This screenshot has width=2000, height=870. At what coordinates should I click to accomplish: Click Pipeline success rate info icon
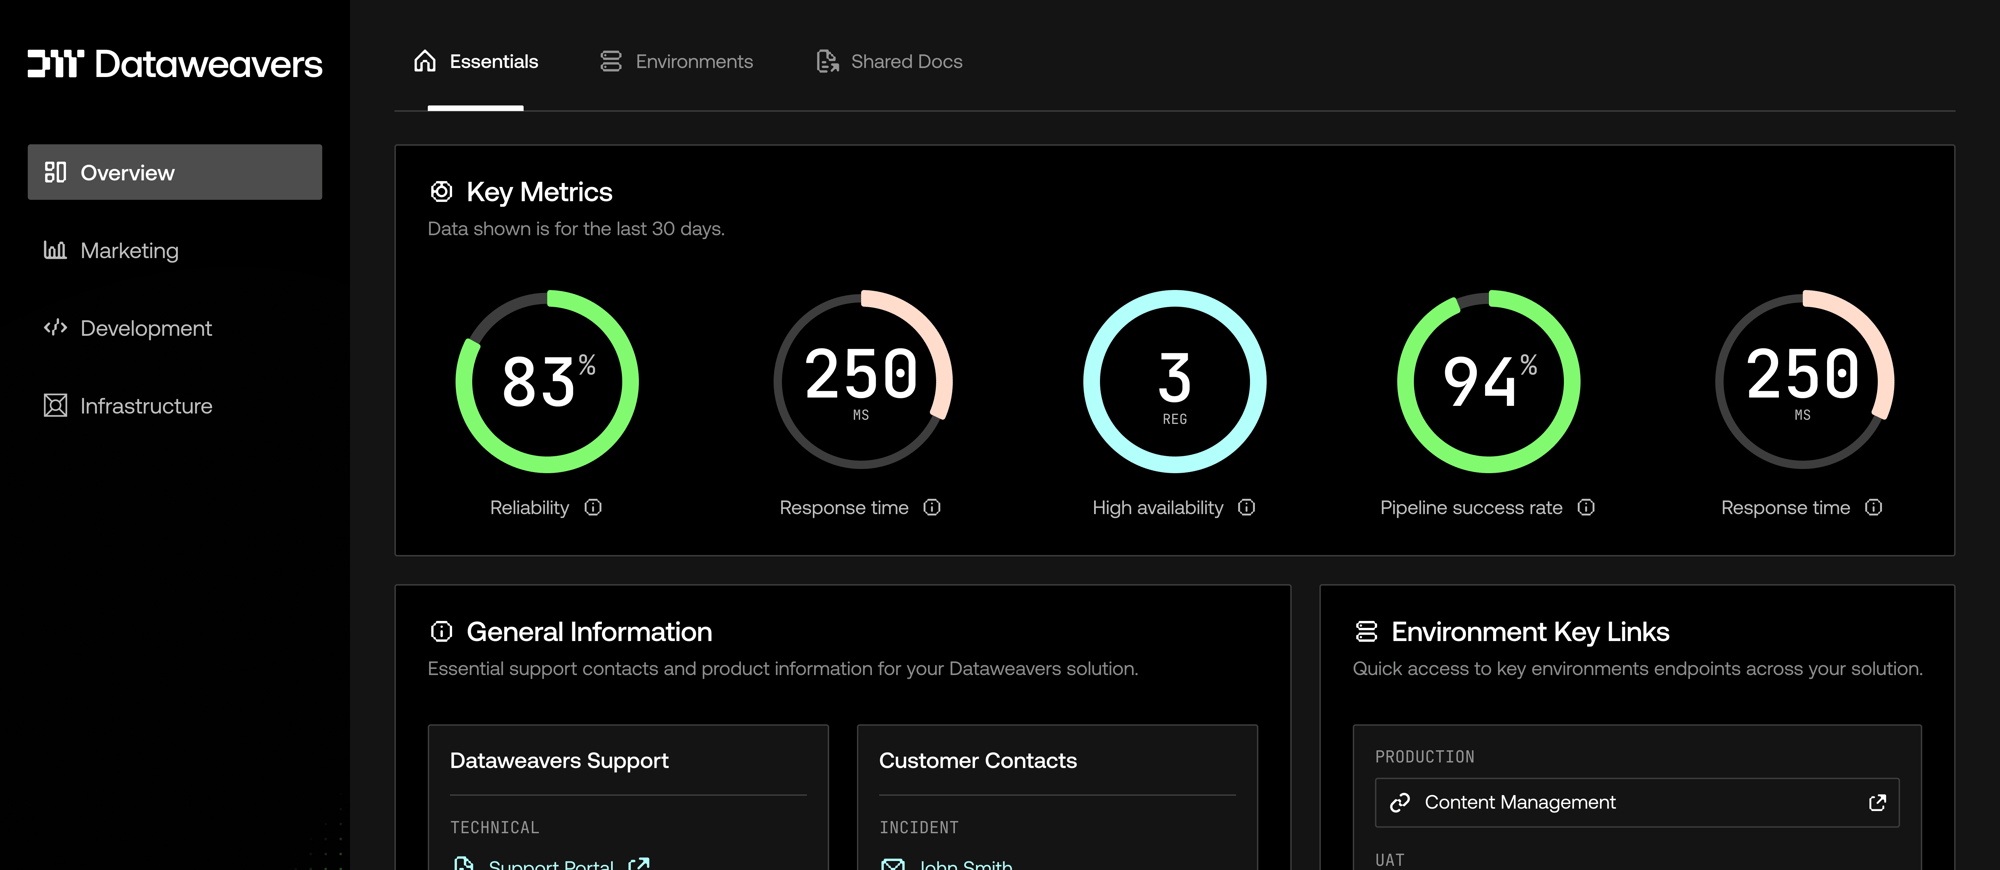point(1586,508)
